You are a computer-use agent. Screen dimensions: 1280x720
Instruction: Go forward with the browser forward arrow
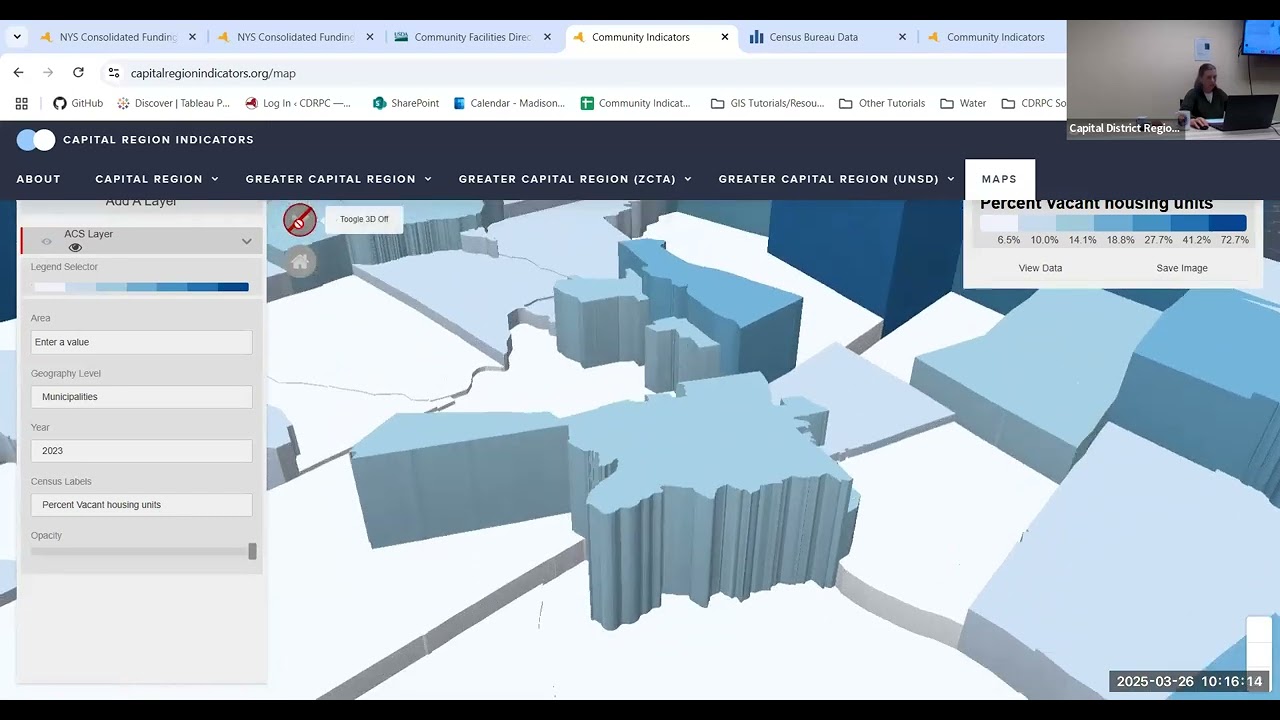[48, 73]
